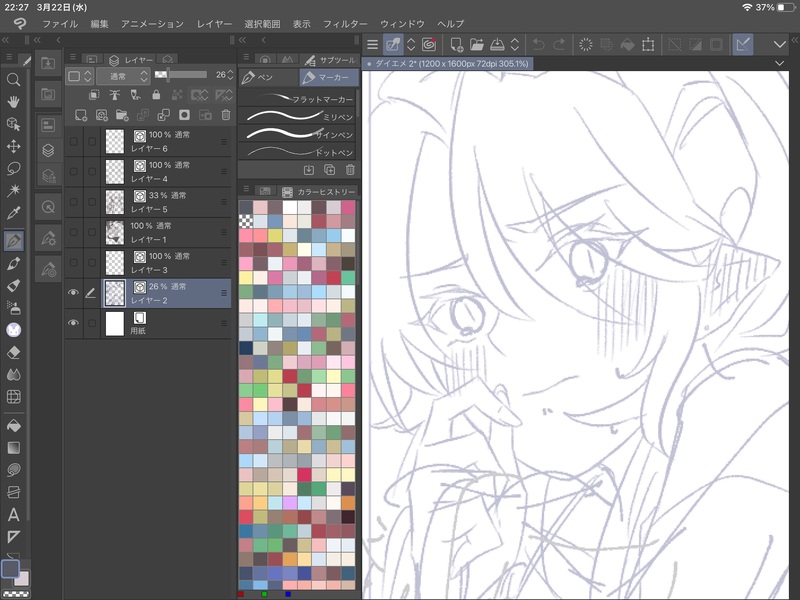
Task: Select the Airbrush tool
Action: click(14, 308)
